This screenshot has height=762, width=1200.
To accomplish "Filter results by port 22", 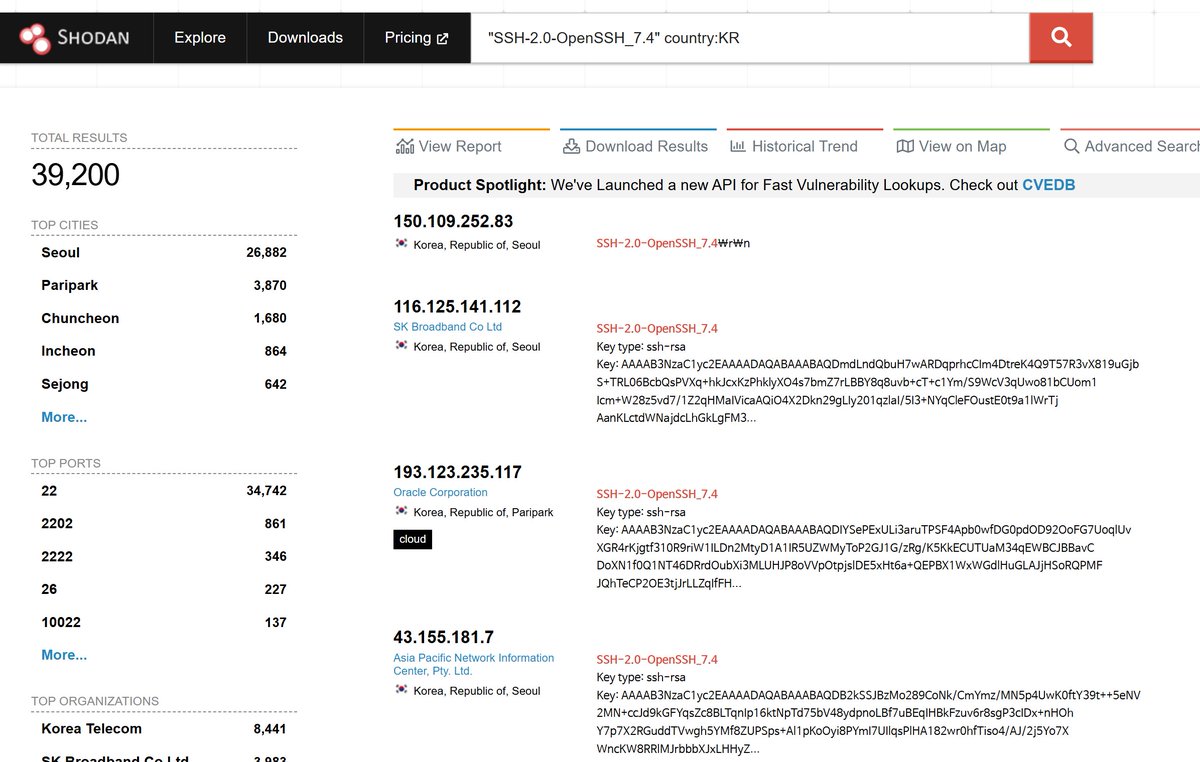I will pos(49,490).
